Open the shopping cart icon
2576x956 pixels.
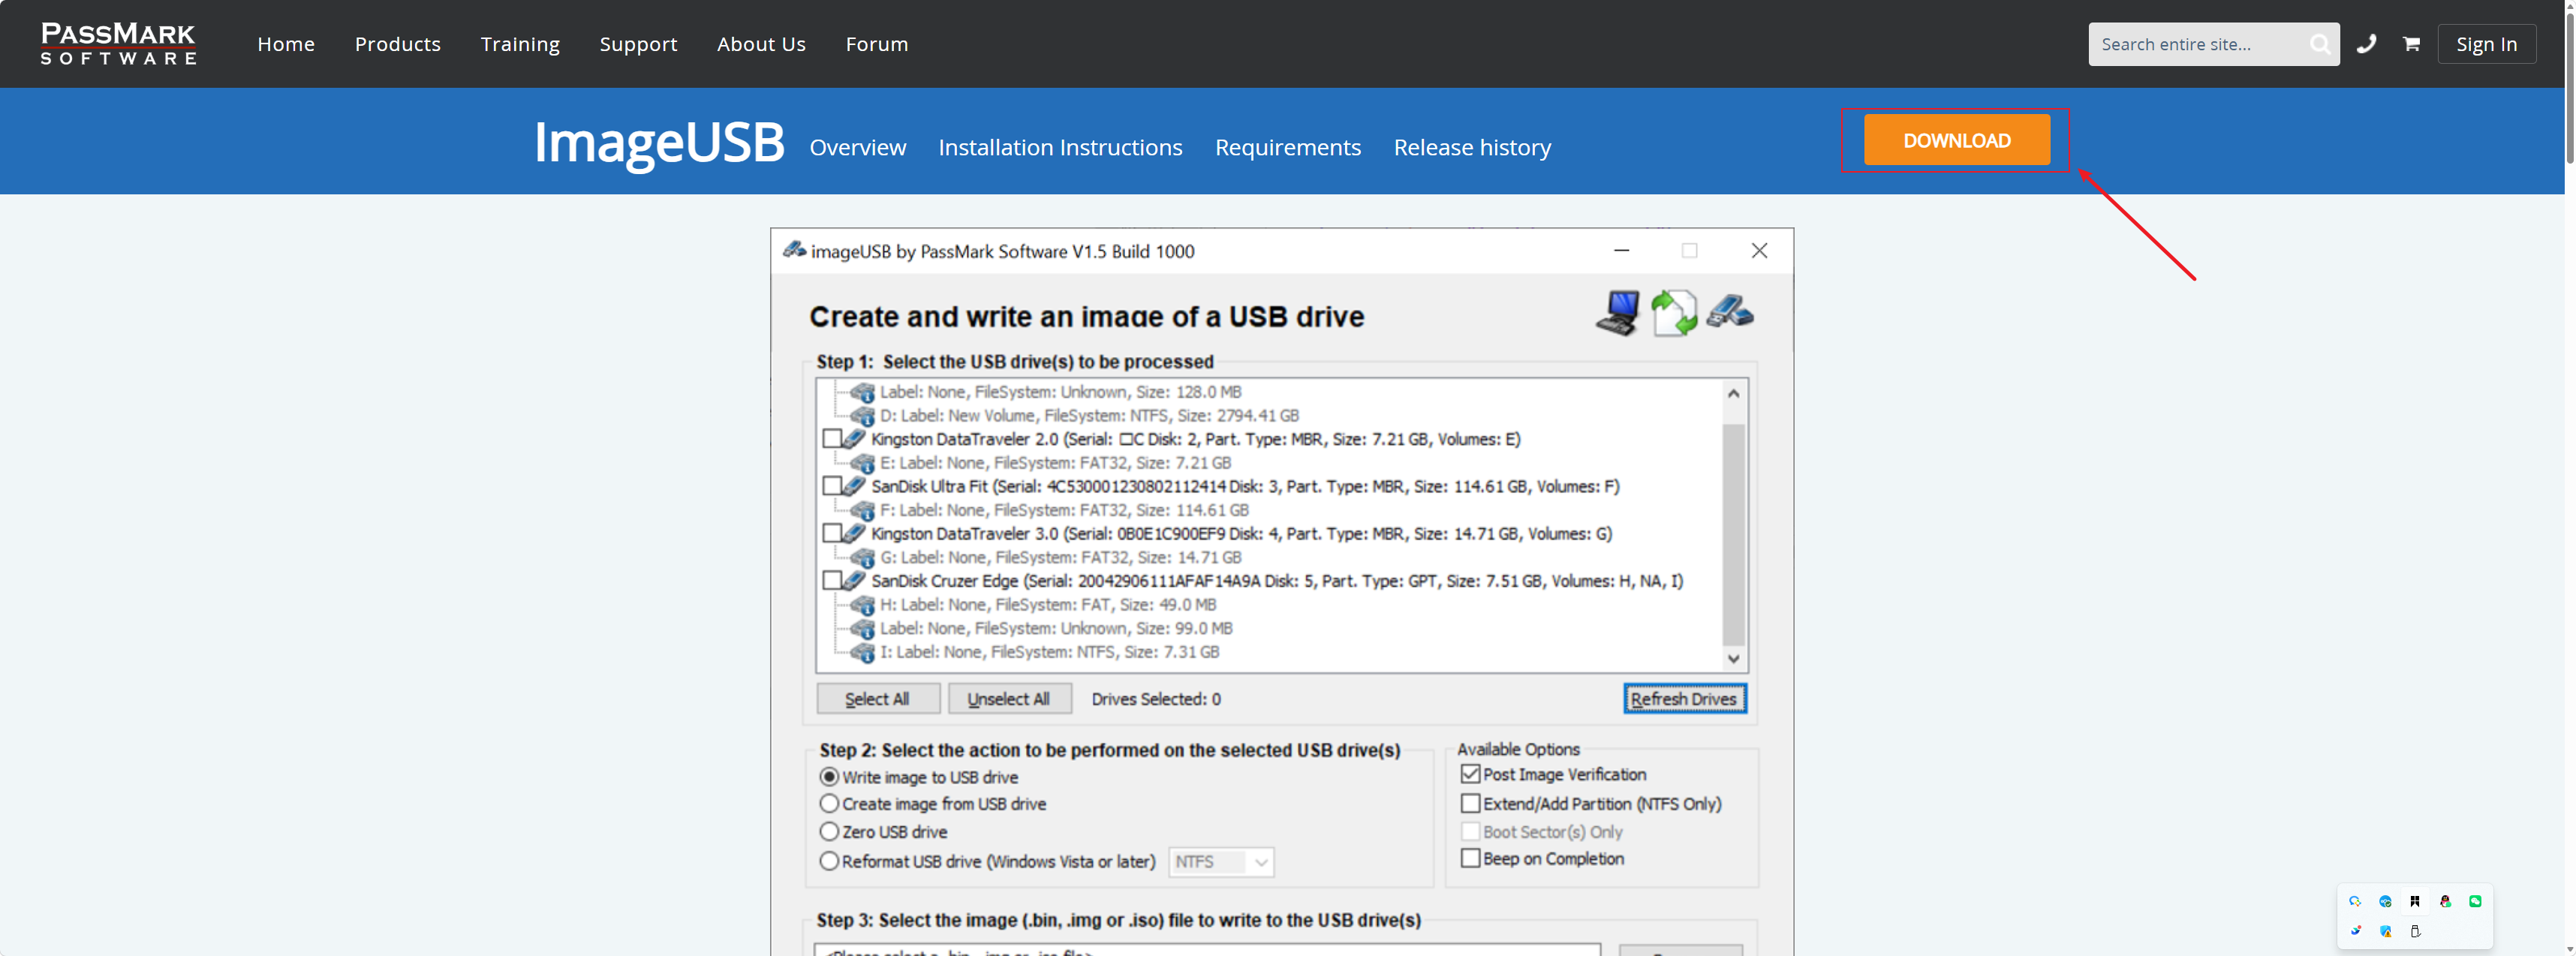coord(2411,44)
